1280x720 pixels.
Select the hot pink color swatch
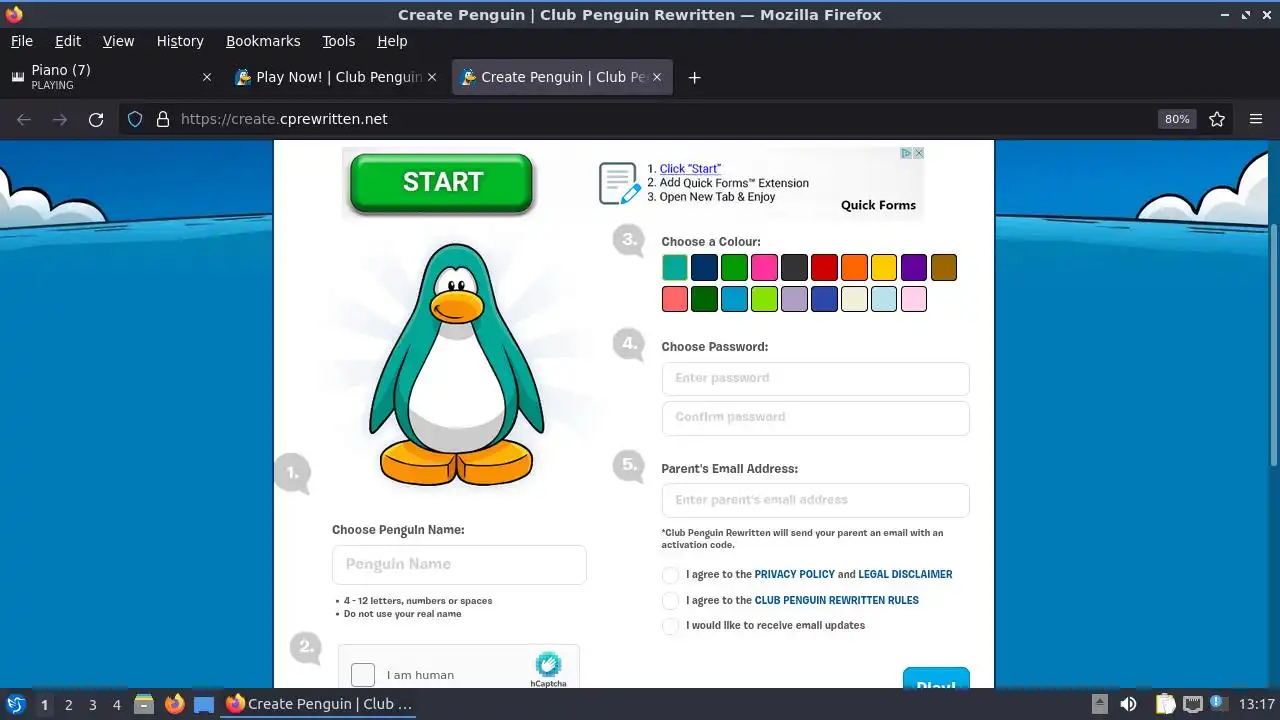(x=764, y=268)
